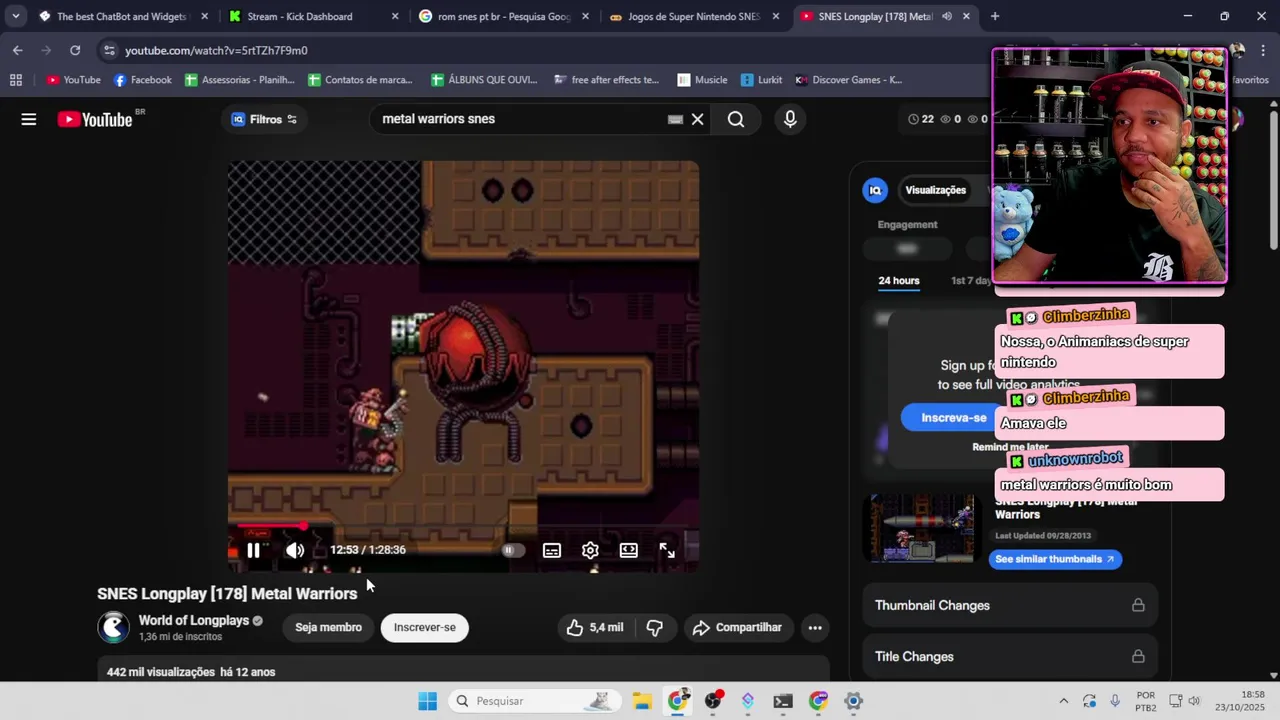Reload the page
Image resolution: width=1280 pixels, height=720 pixels.
(x=75, y=50)
